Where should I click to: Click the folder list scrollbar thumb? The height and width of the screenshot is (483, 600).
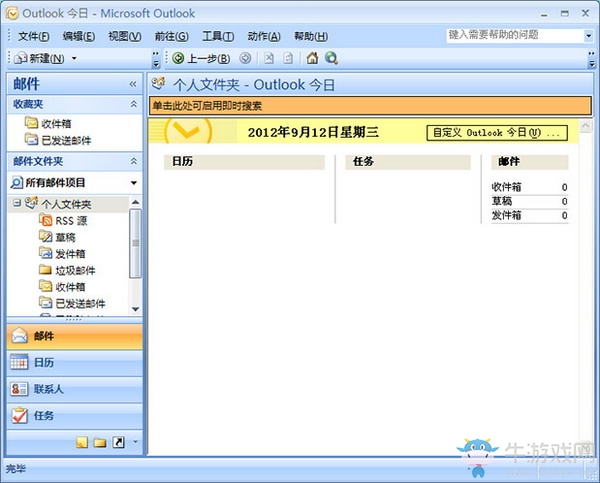pyautogui.click(x=135, y=243)
